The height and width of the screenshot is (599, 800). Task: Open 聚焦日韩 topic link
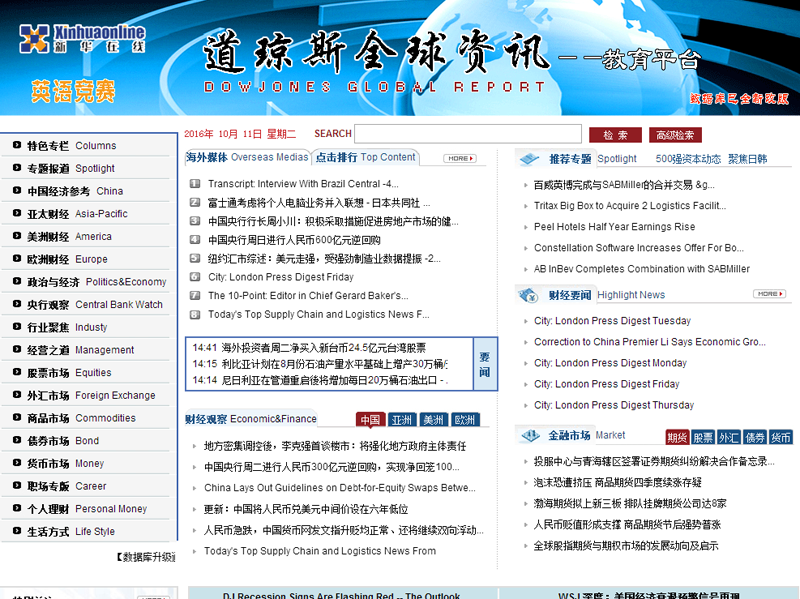point(747,159)
